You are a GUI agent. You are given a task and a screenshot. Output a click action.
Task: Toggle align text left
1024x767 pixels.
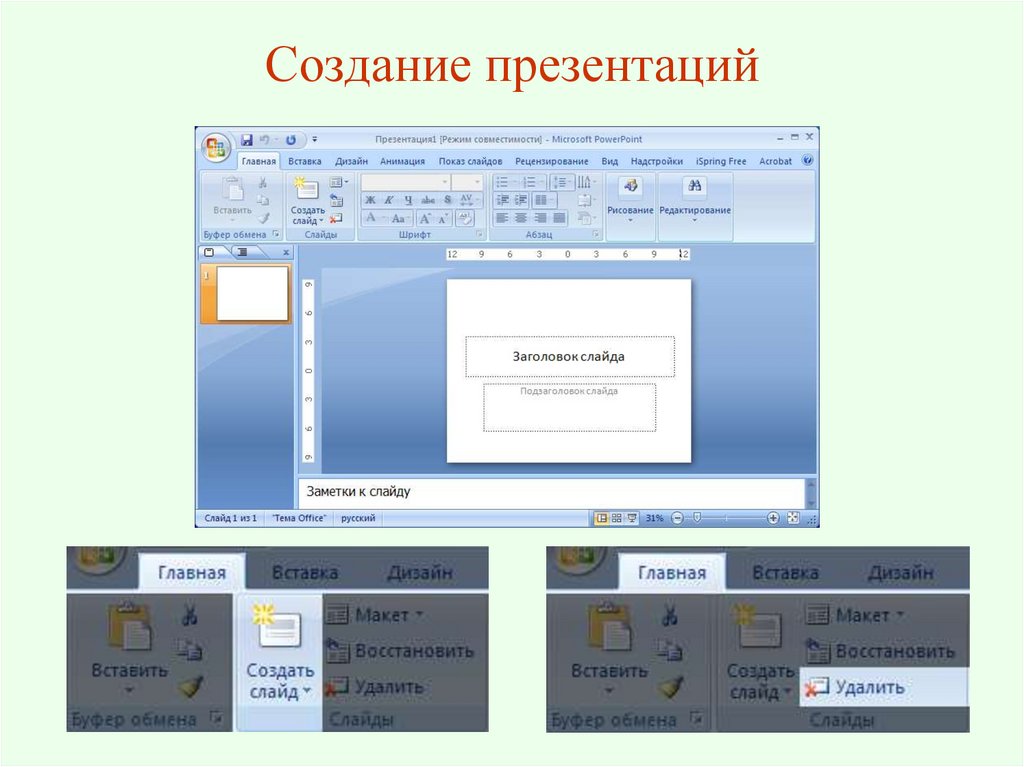point(502,218)
